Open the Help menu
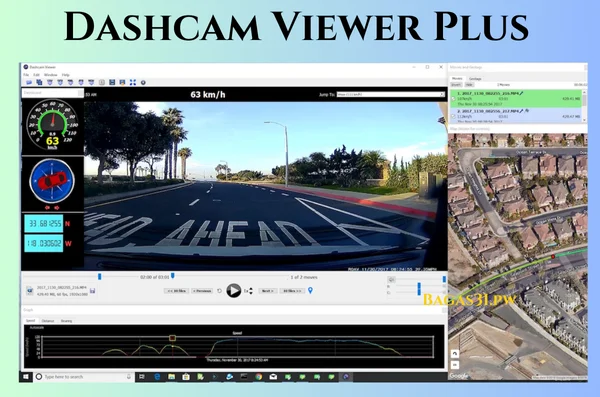600x397 pixels. click(66, 75)
